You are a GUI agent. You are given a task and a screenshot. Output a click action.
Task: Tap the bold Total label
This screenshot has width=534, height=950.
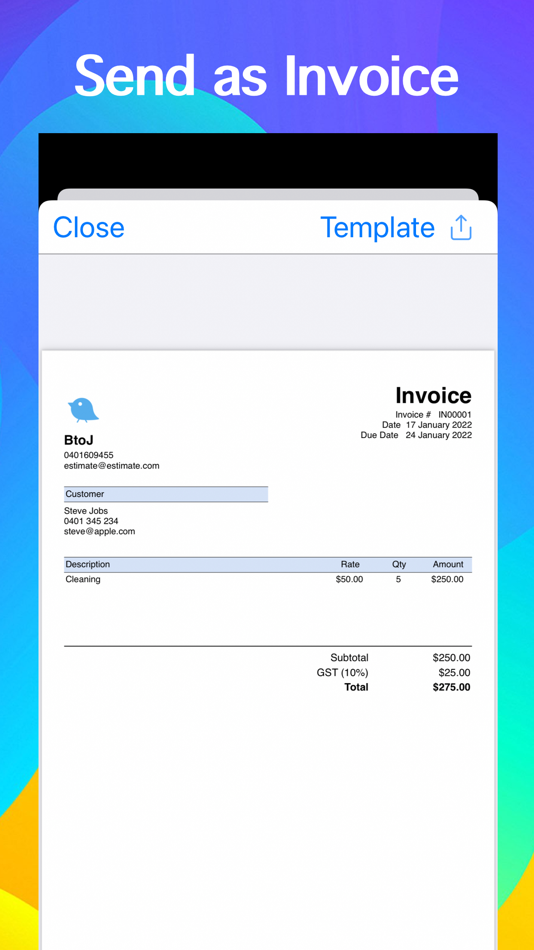(356, 687)
